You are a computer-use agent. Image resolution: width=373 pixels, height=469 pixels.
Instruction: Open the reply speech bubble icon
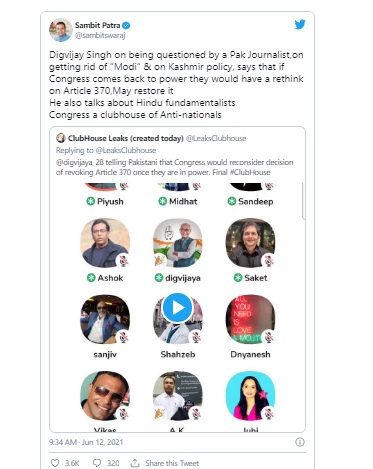[x=97, y=463]
